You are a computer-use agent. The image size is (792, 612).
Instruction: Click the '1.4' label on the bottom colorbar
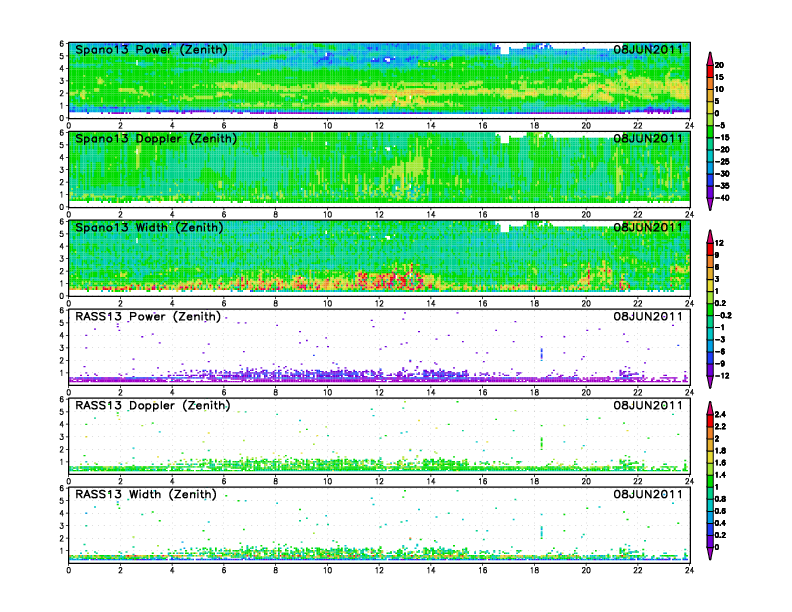point(720,475)
